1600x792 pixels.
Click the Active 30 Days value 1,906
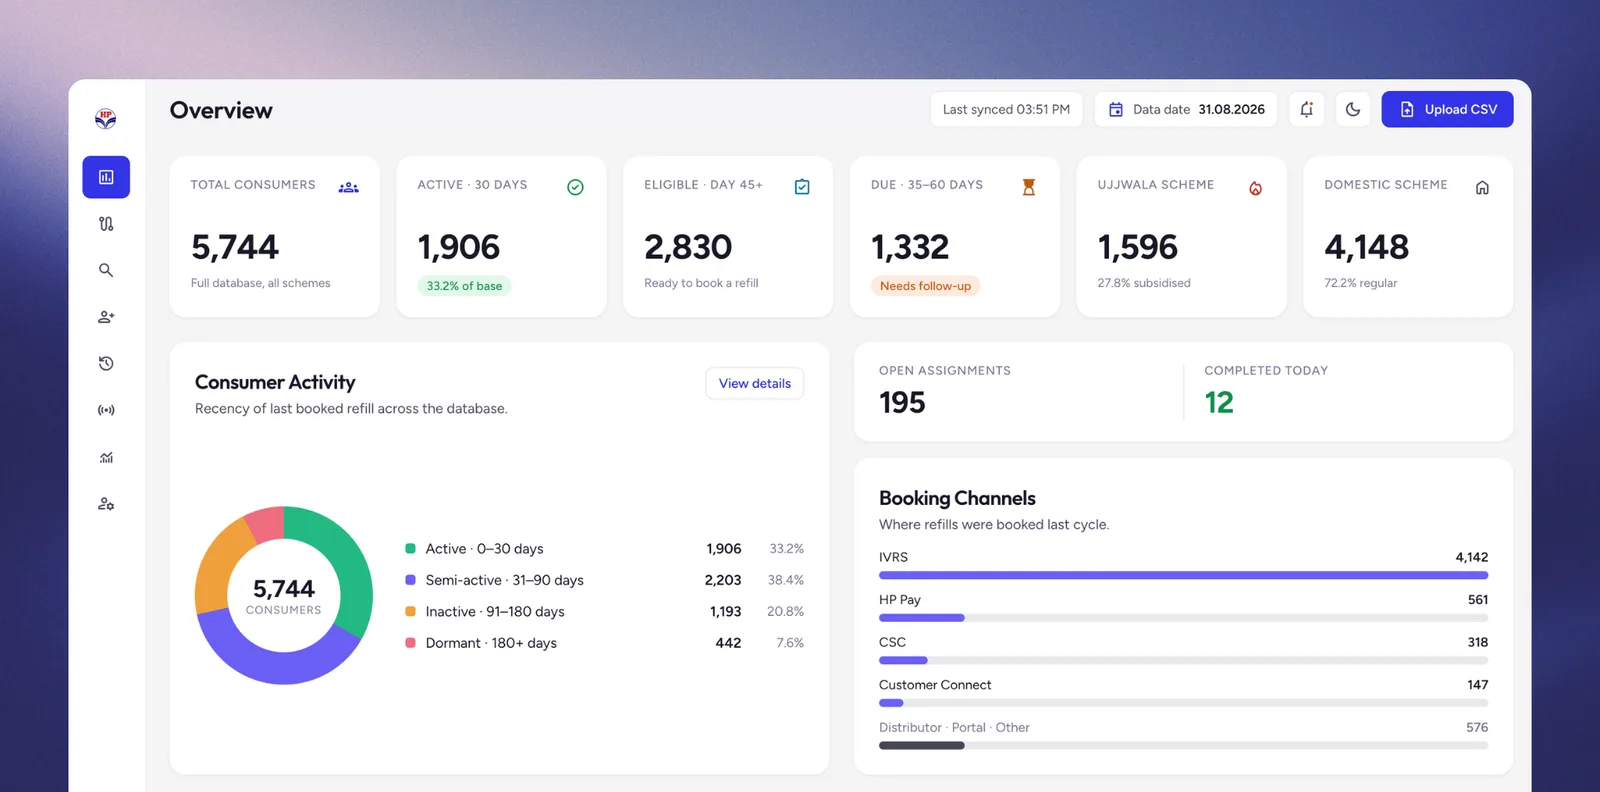[459, 247]
